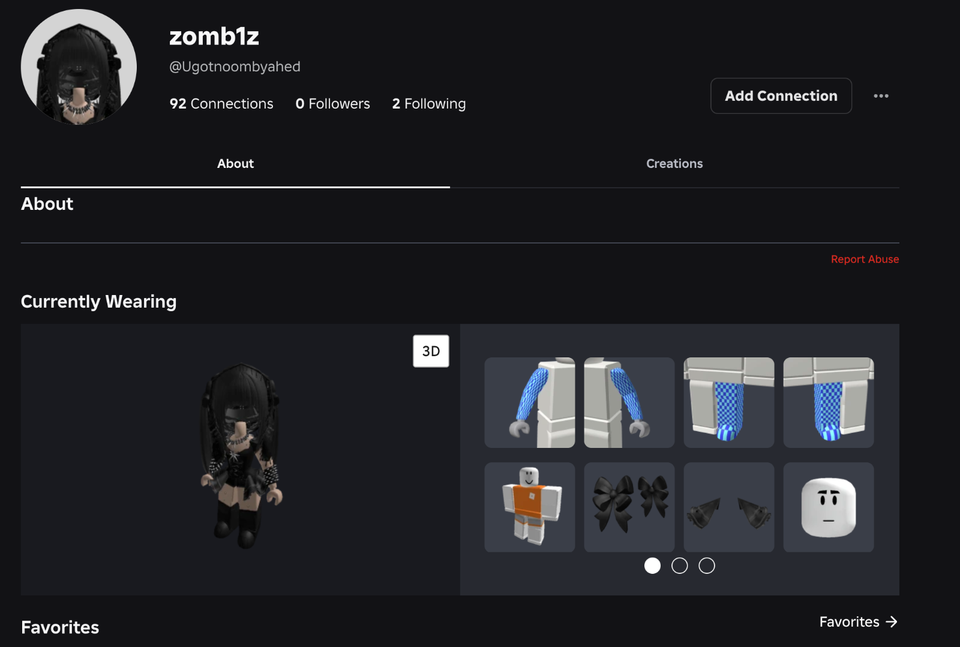
Task: Select the black bows hair accessory
Action: (628, 507)
